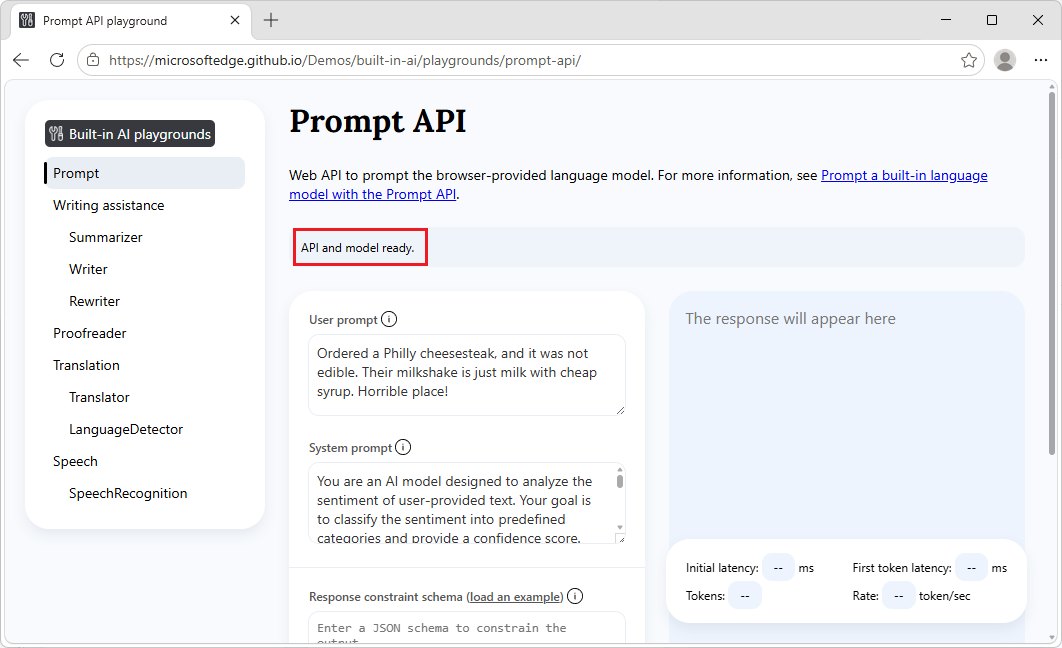The width and height of the screenshot is (1062, 648).
Task: Click the Prompt API playground browser tab
Action: point(130,20)
